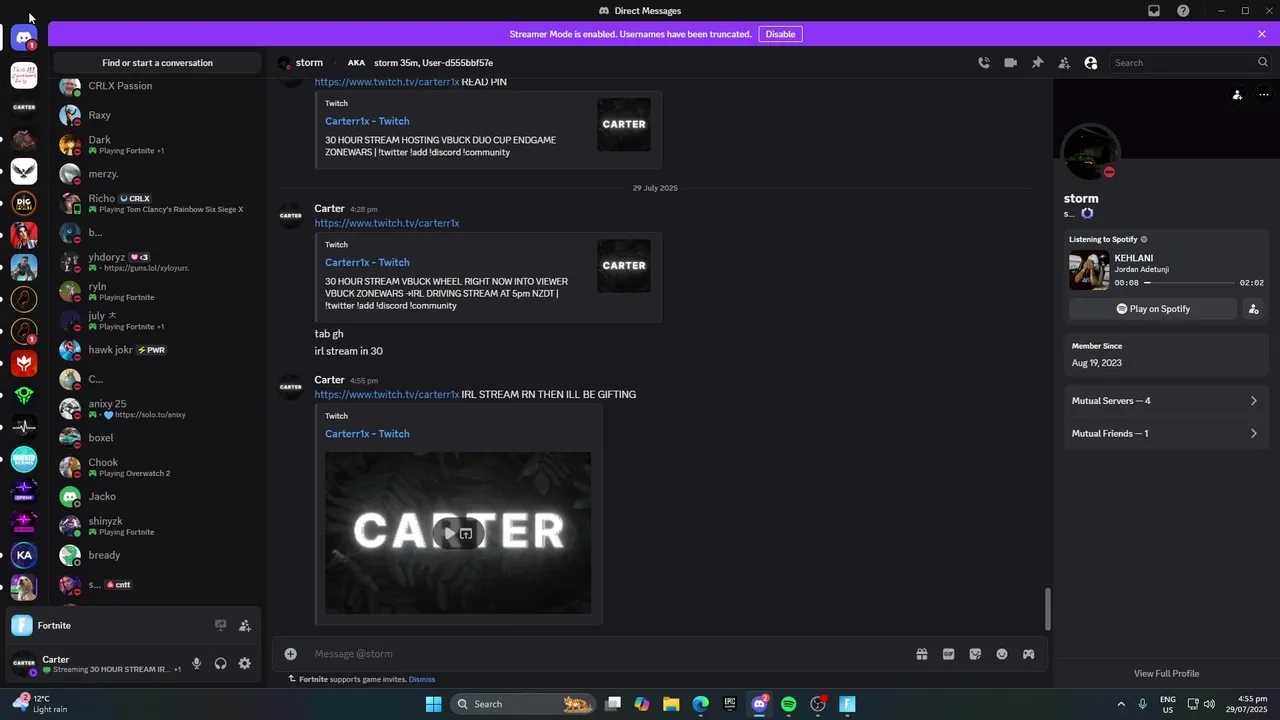
Task: Open the CARTER server icon in sidebar
Action: 24,107
